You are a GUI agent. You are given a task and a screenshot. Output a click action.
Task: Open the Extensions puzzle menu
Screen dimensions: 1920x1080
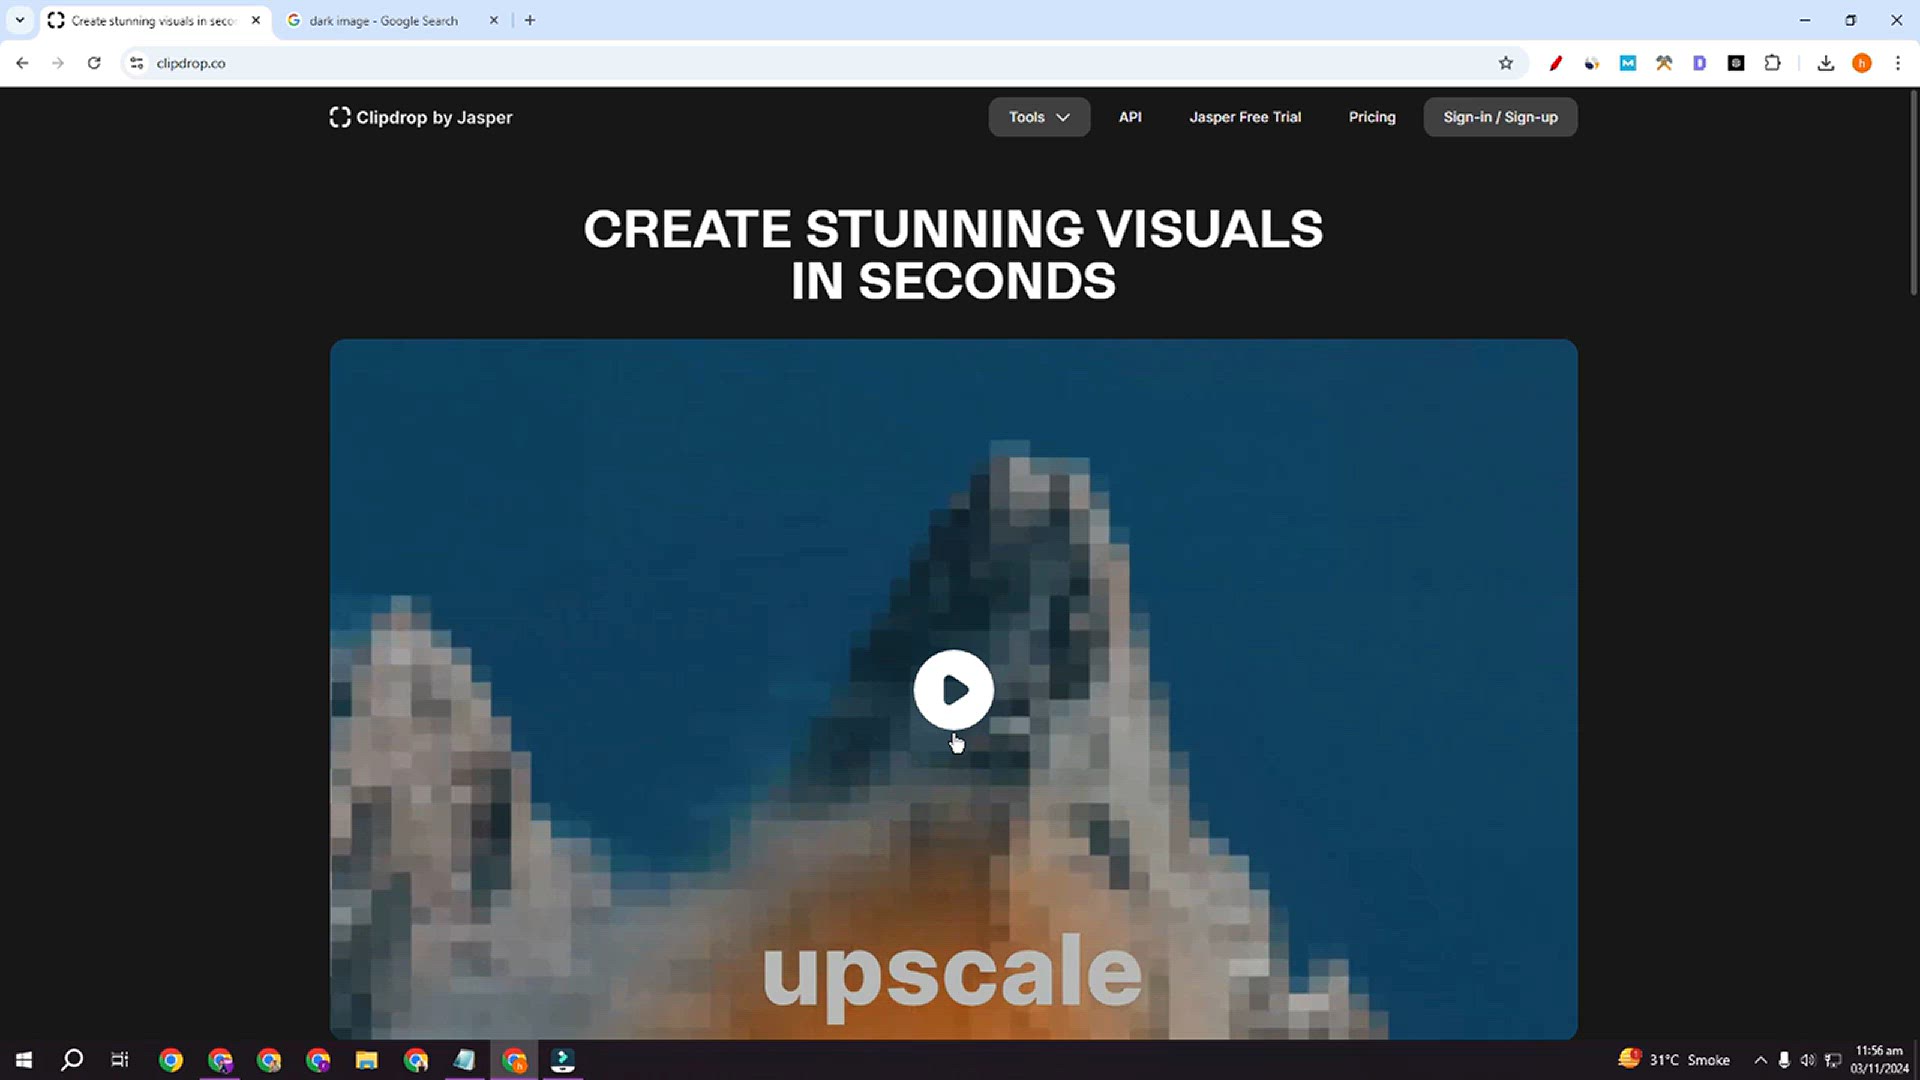1772,63
